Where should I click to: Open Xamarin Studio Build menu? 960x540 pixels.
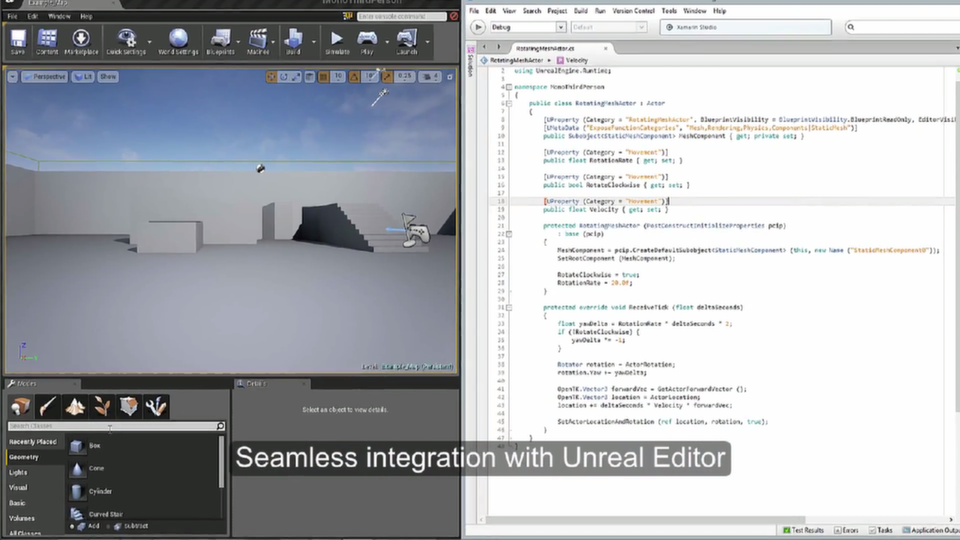coord(580,11)
